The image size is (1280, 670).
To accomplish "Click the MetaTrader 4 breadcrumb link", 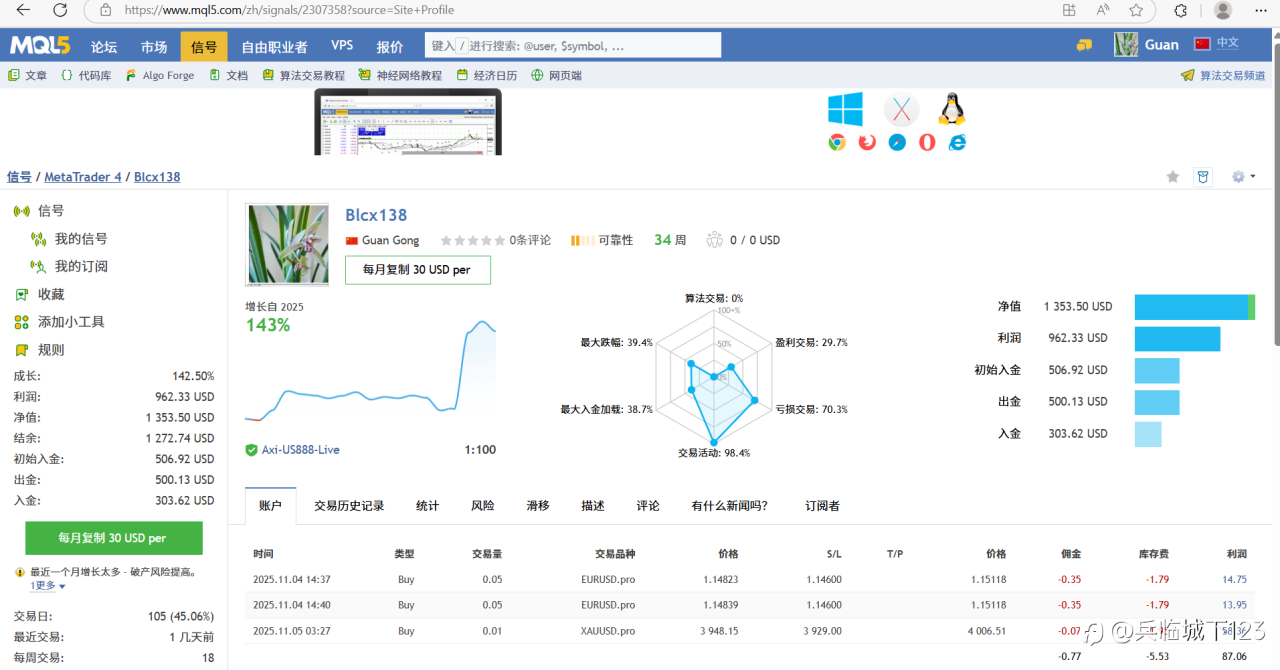I will point(83,177).
